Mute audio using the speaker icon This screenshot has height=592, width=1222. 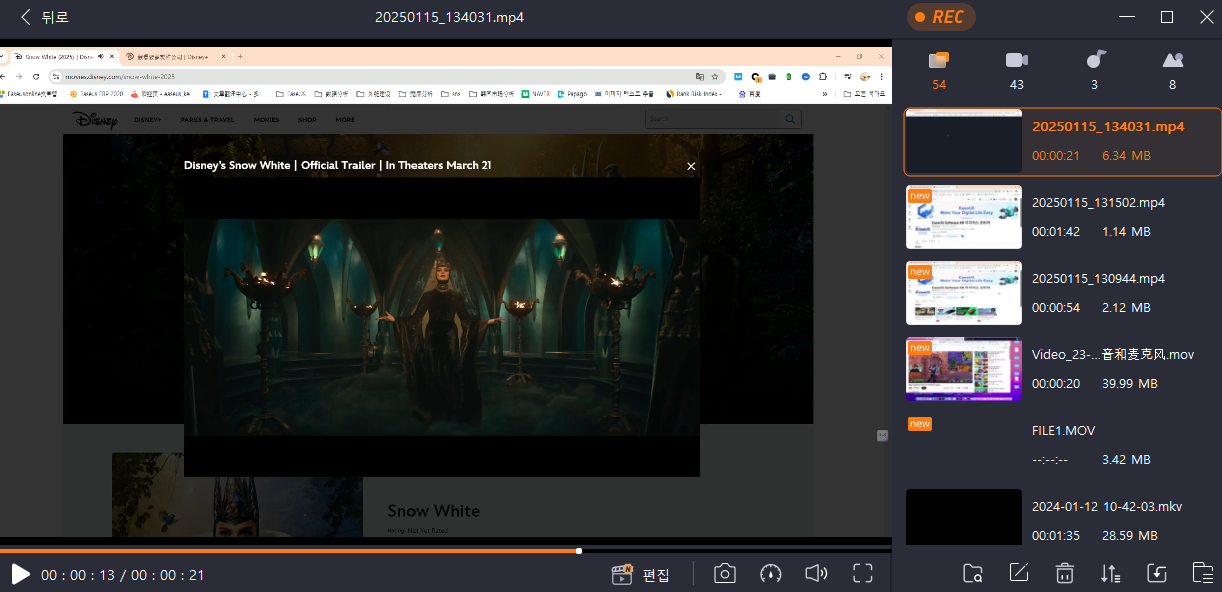(x=816, y=573)
